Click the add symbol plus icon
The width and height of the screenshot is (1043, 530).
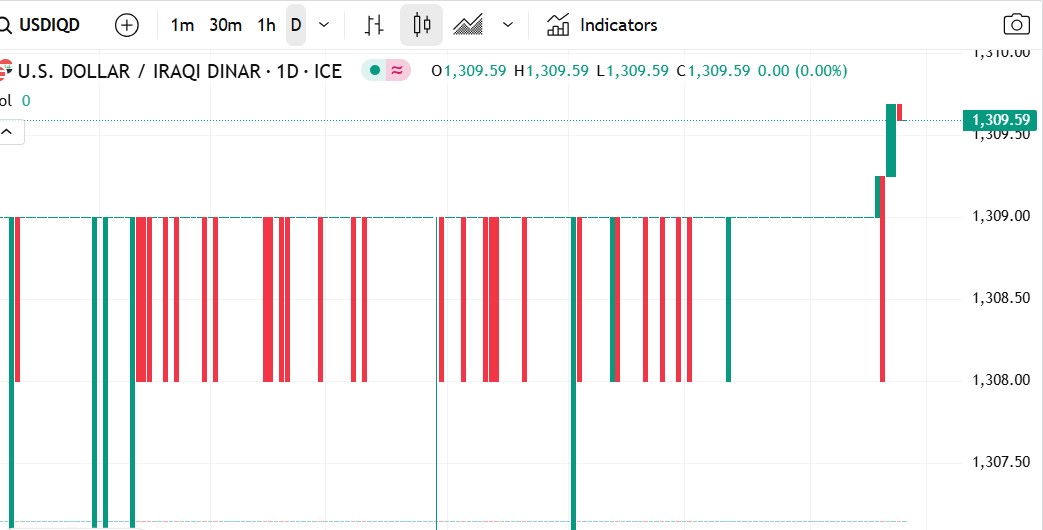pos(126,25)
